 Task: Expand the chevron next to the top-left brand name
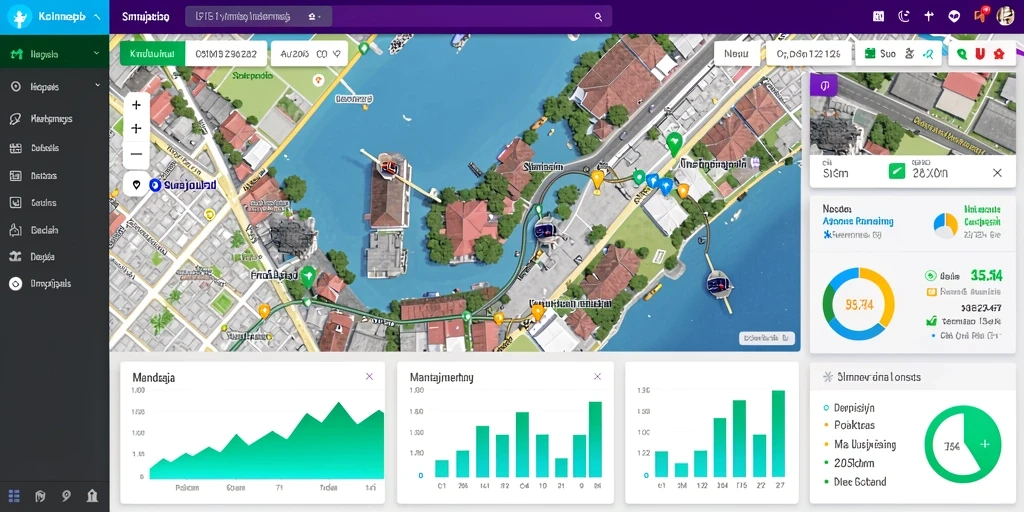(95, 18)
